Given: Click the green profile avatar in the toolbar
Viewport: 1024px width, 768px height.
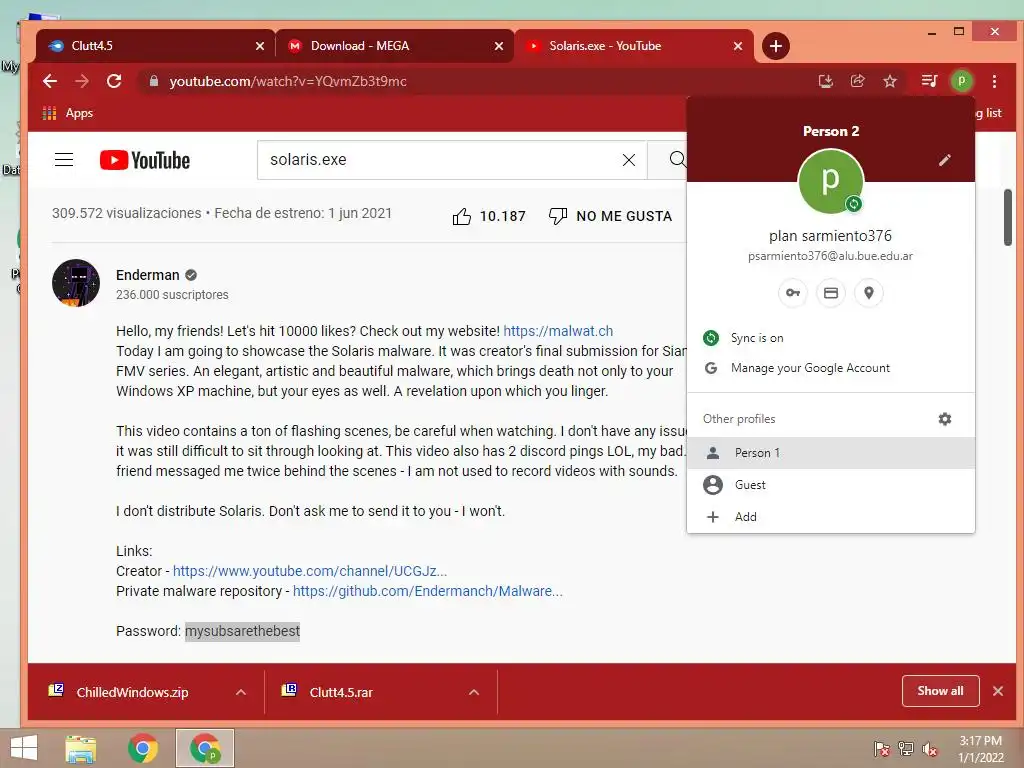Looking at the screenshot, I should (961, 81).
